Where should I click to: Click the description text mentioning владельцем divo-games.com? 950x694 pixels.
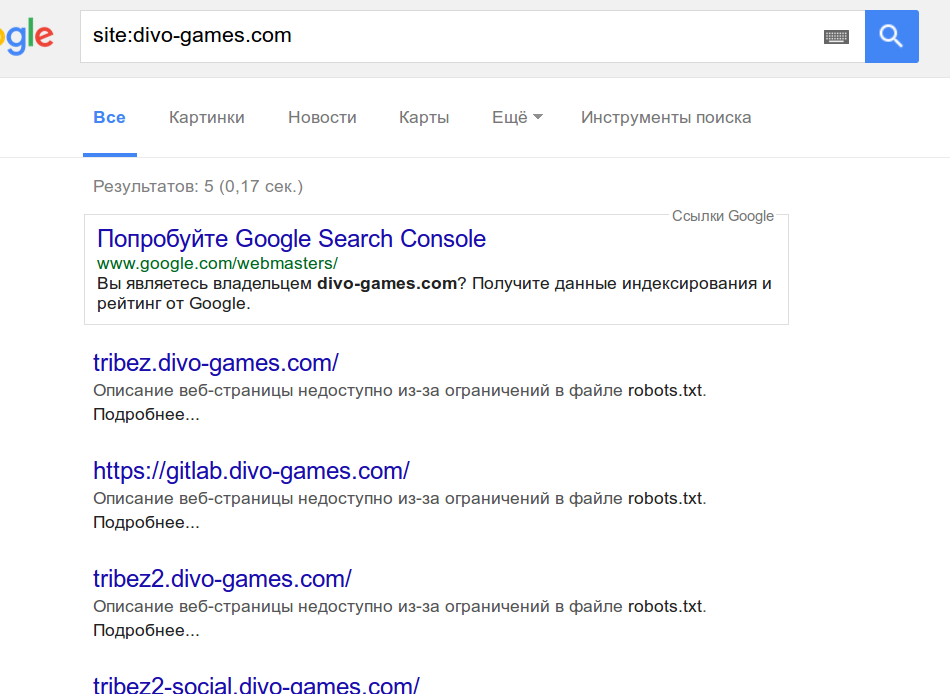434,293
